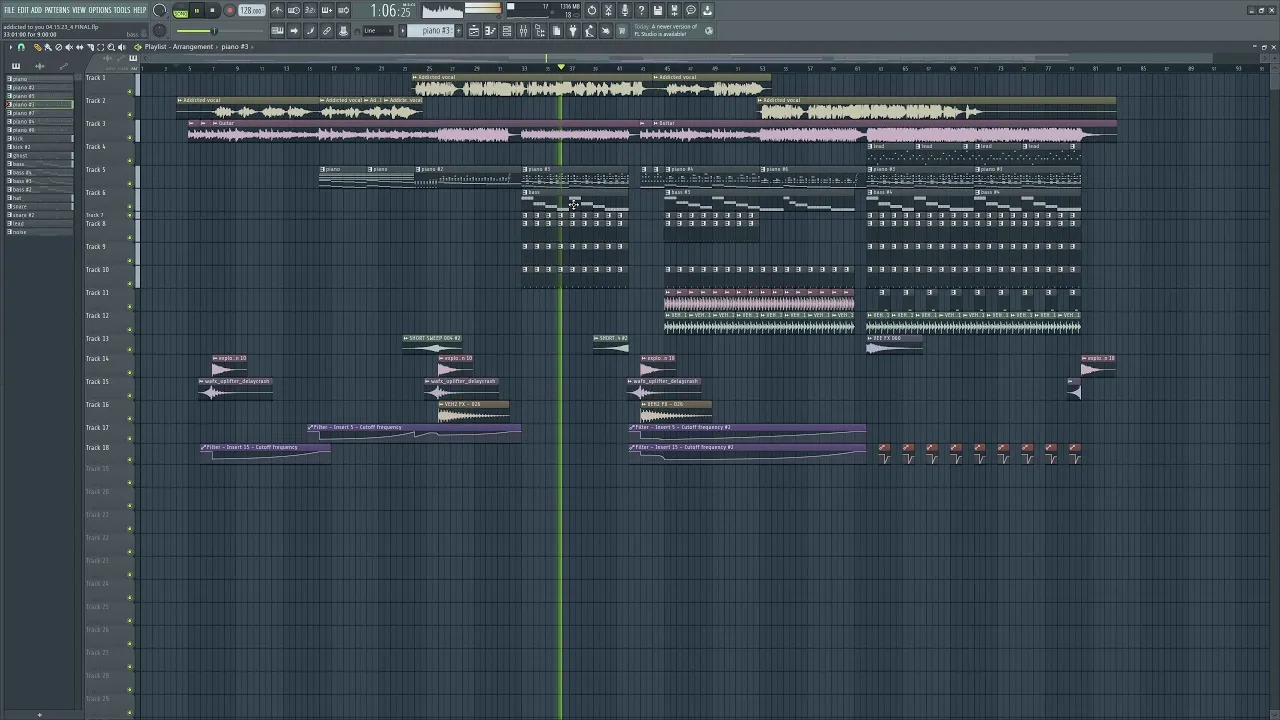
Task: Click the piano #3 breadcrumb label
Action: [235, 47]
